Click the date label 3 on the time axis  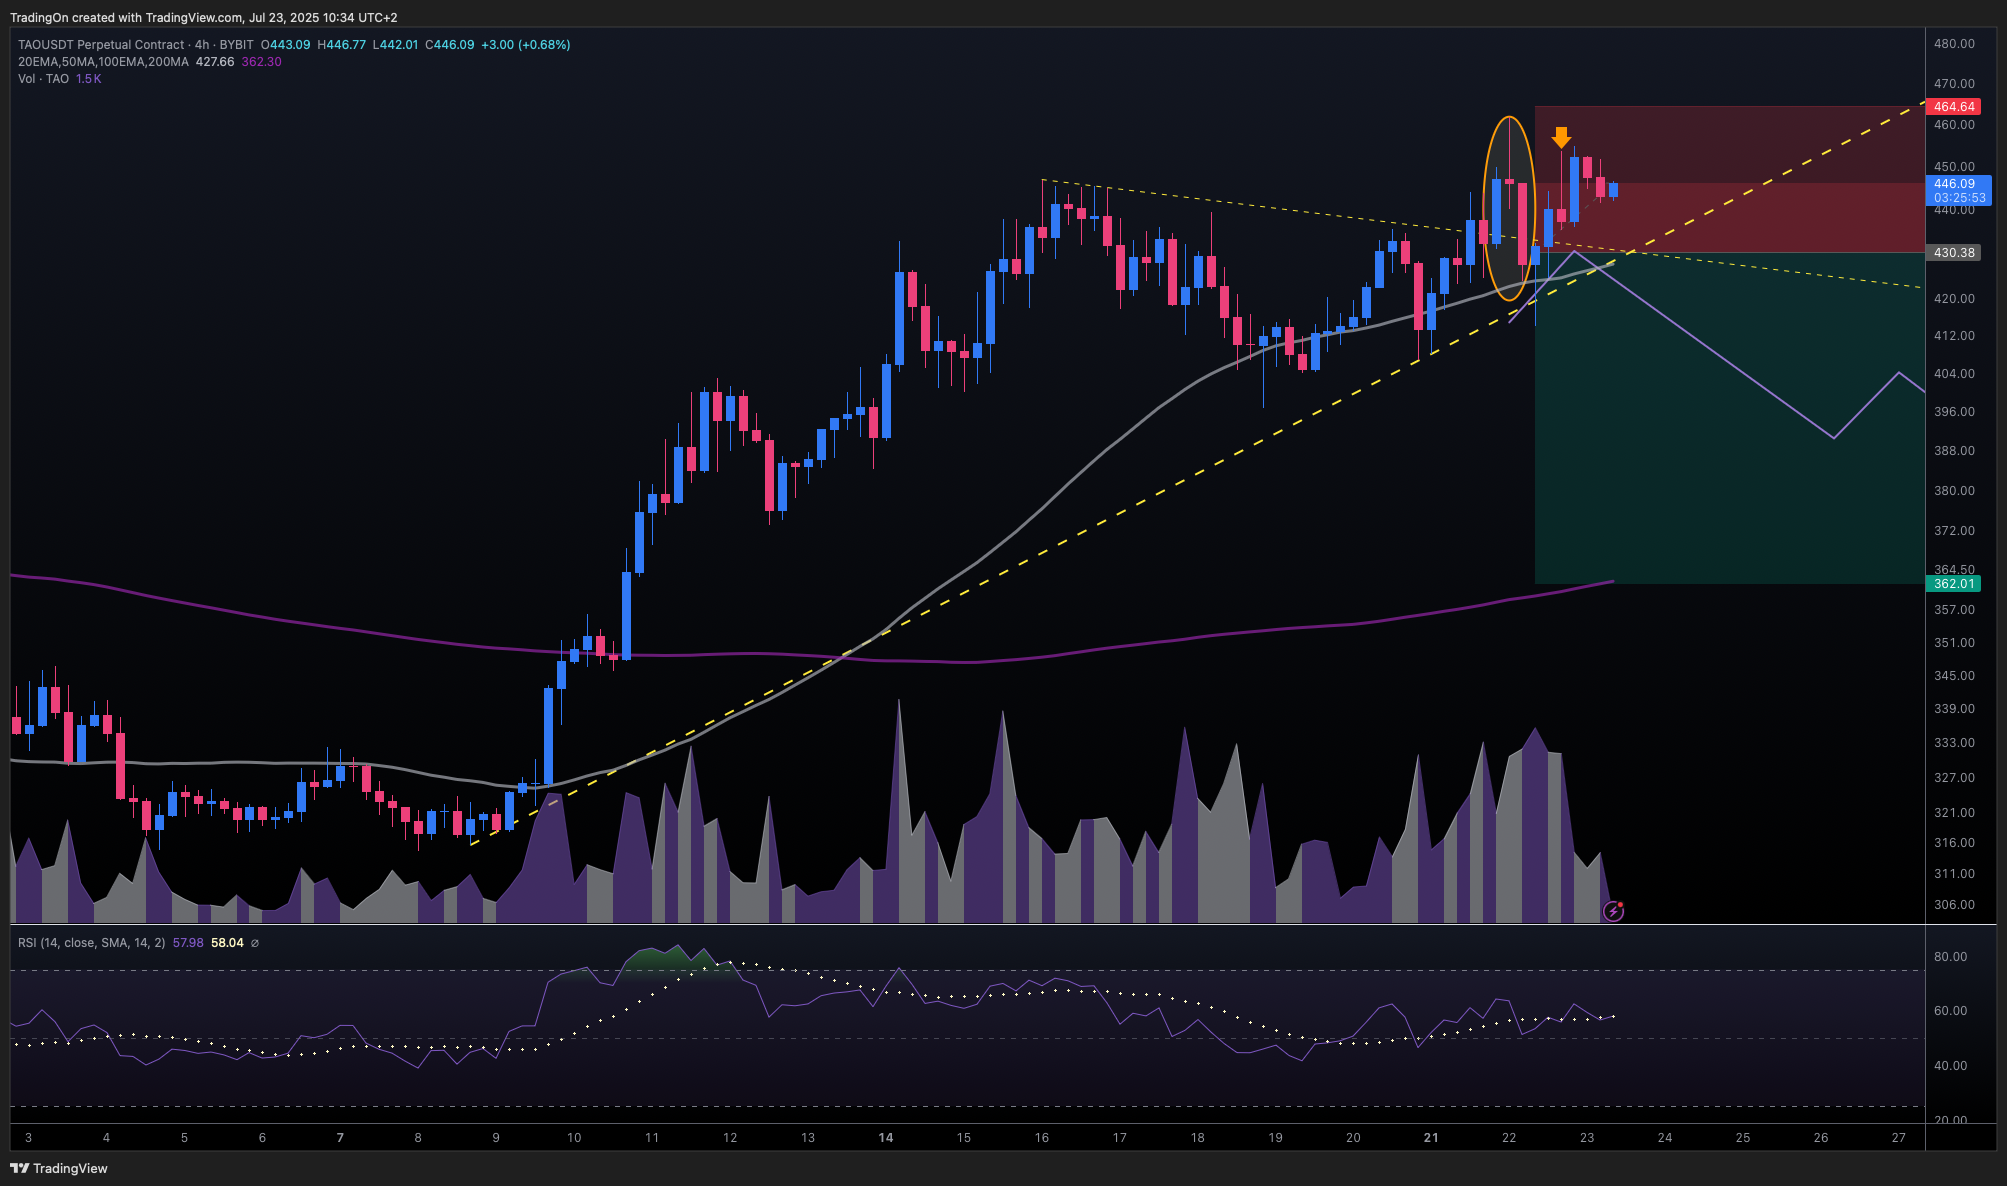28,1138
